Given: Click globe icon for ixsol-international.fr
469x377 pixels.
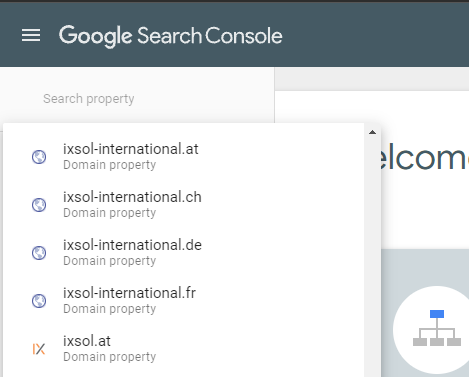Looking at the screenshot, I should coord(39,301).
